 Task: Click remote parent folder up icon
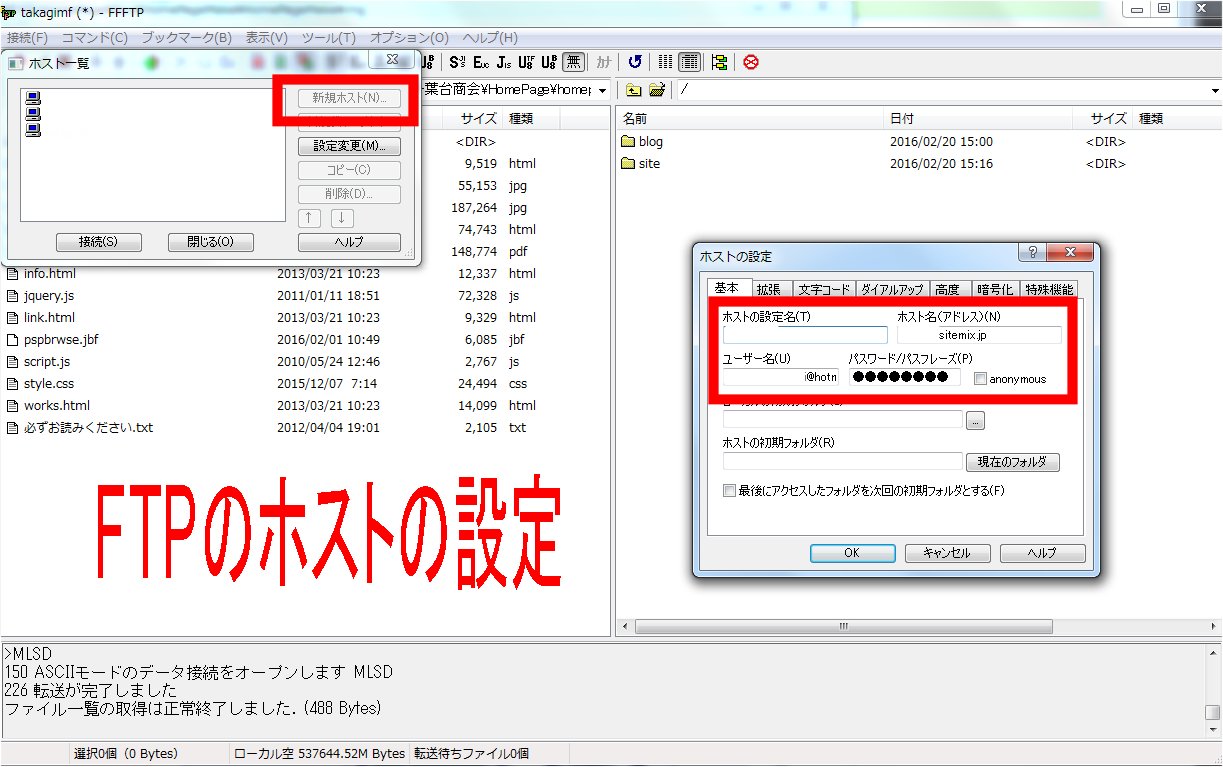pos(633,90)
